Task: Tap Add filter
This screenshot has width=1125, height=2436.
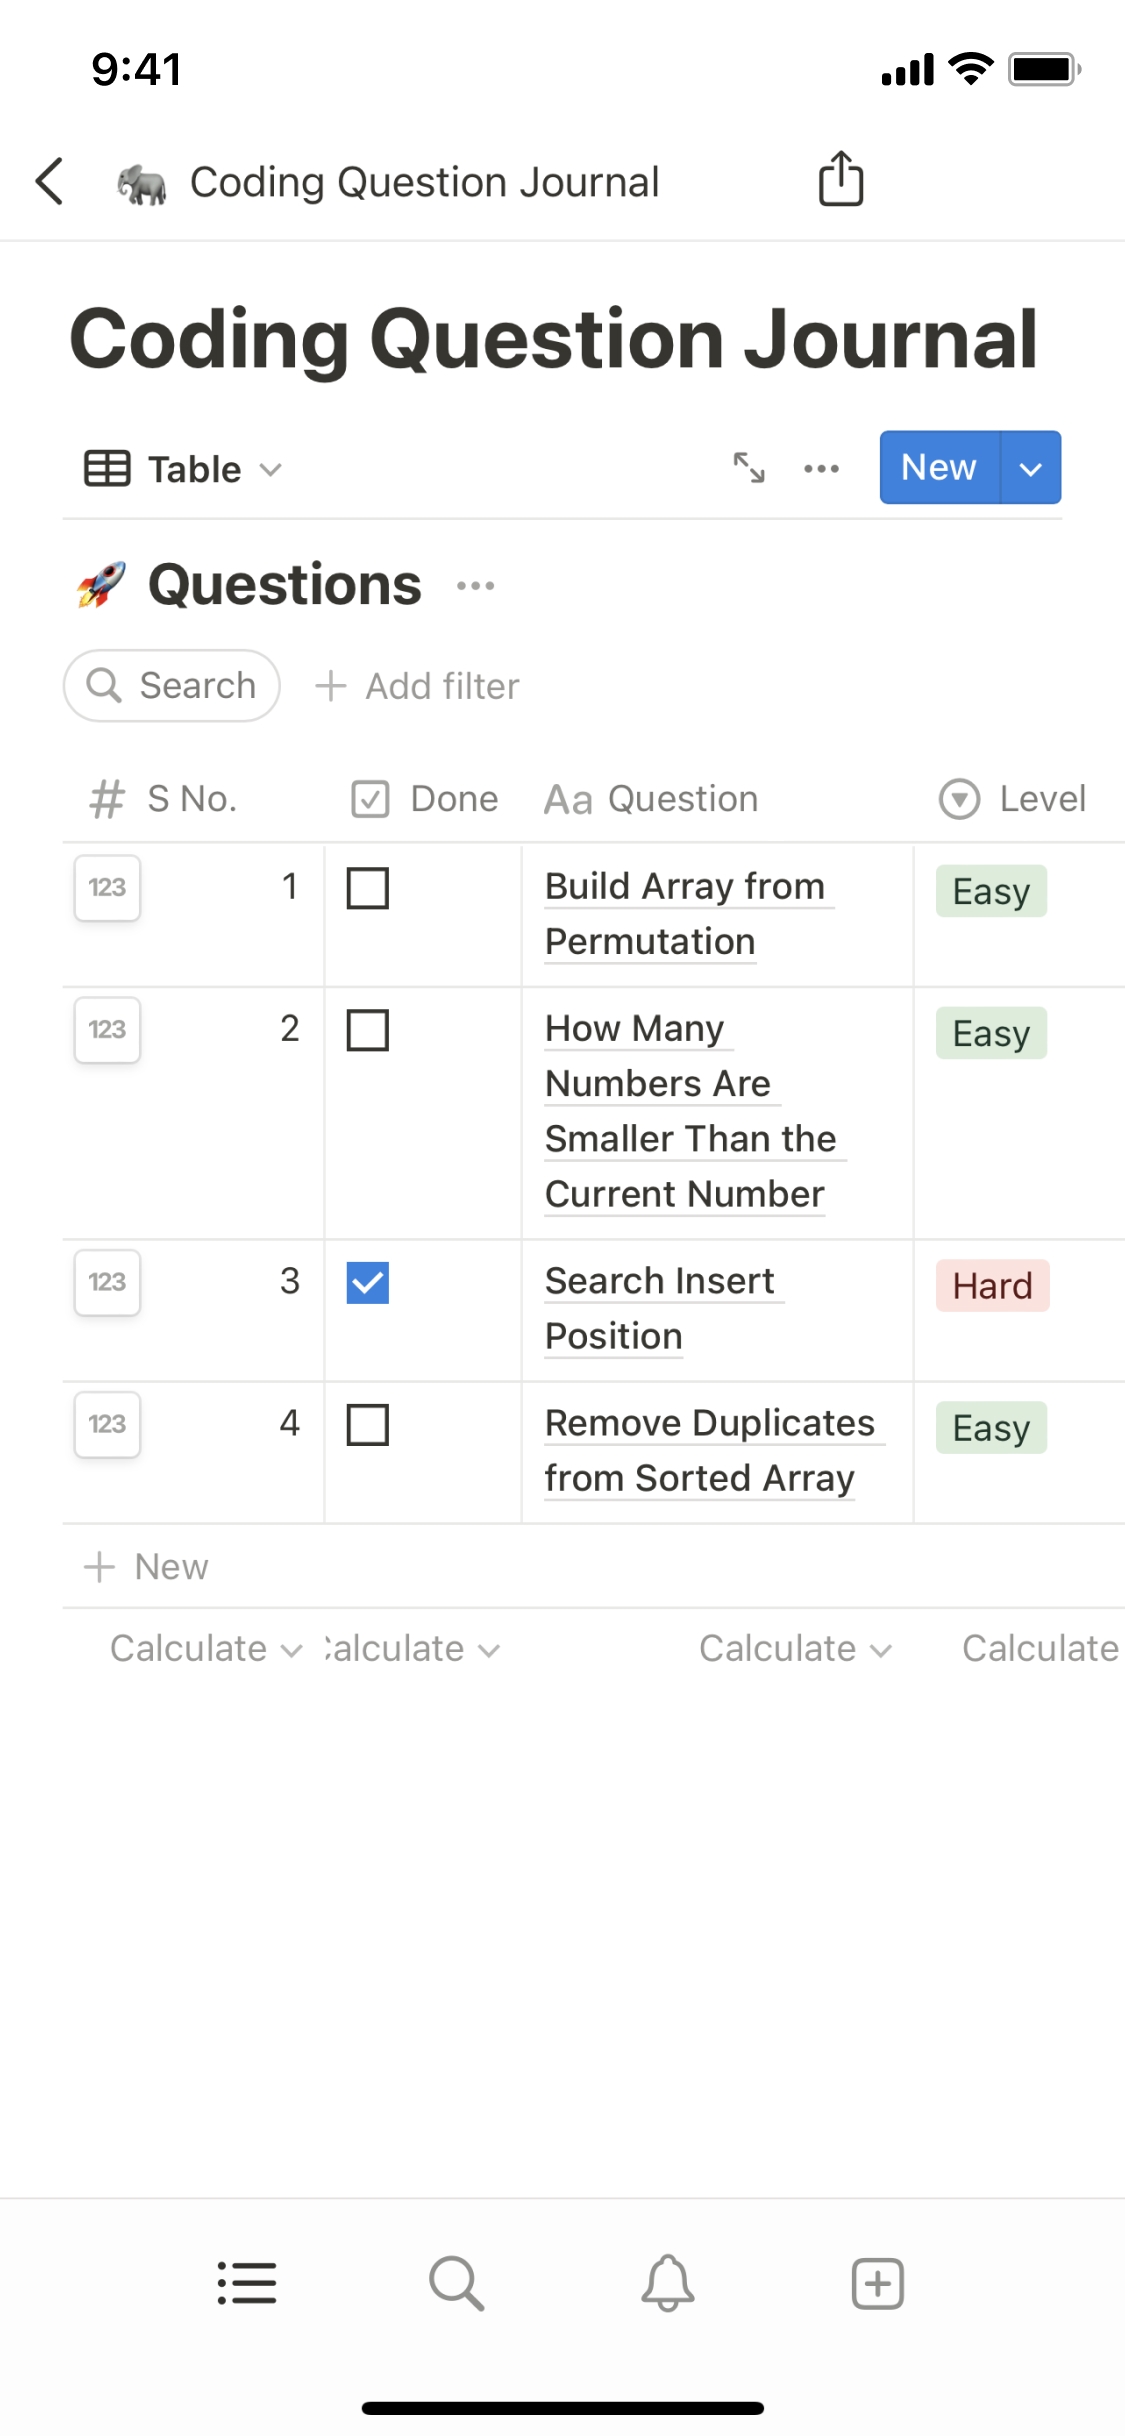Action: pos(417,687)
